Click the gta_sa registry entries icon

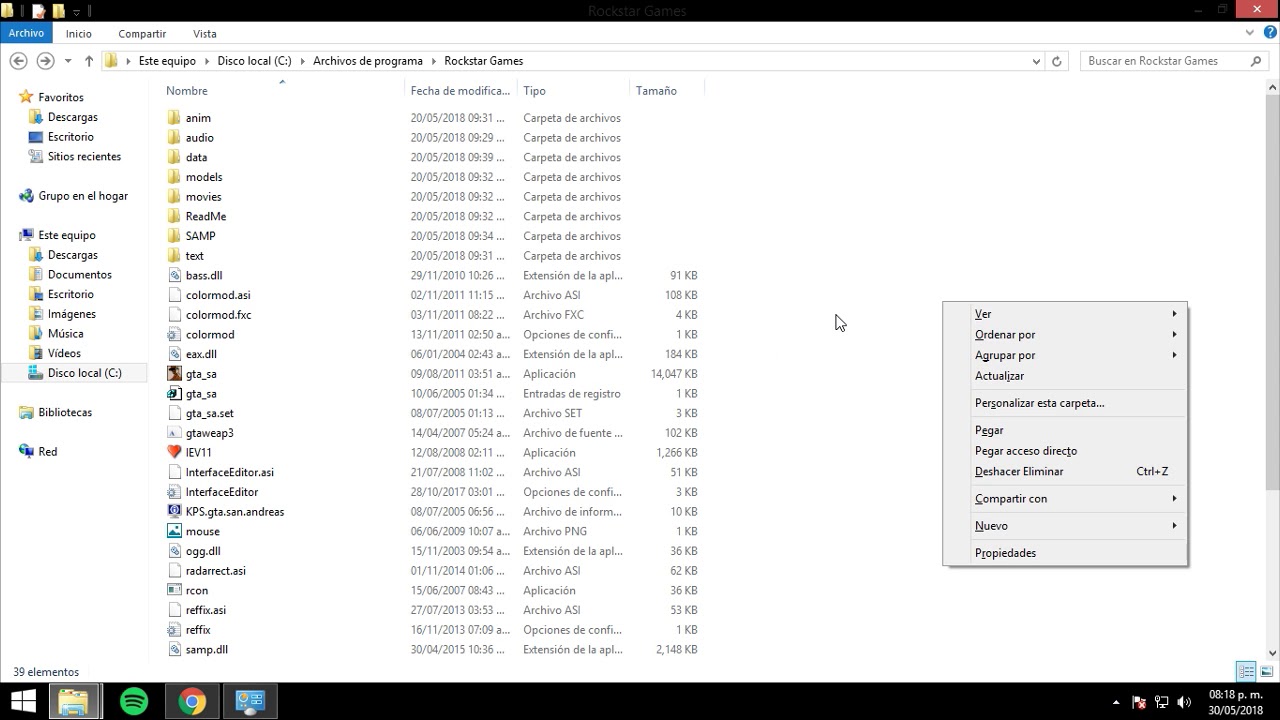pyautogui.click(x=174, y=393)
